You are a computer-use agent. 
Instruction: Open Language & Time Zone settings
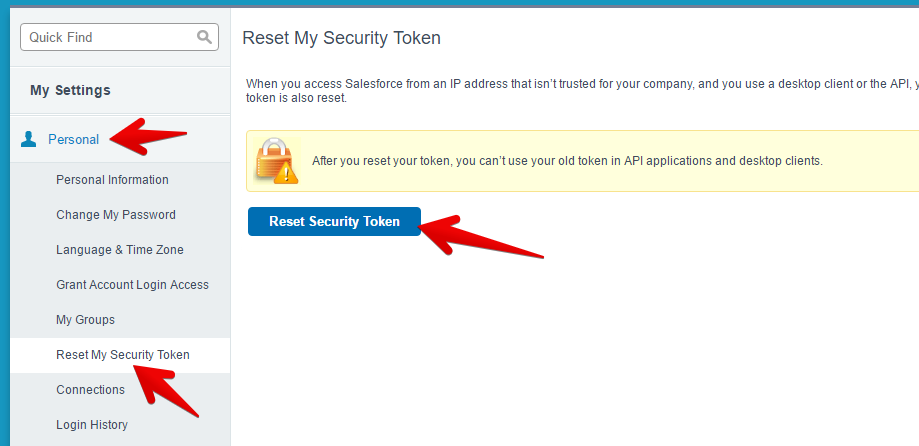(x=120, y=250)
